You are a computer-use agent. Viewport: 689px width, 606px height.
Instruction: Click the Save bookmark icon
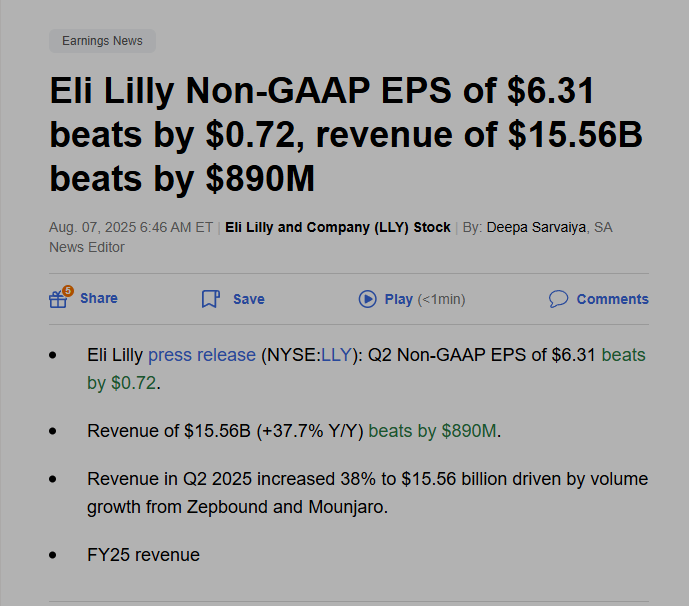pos(210,299)
